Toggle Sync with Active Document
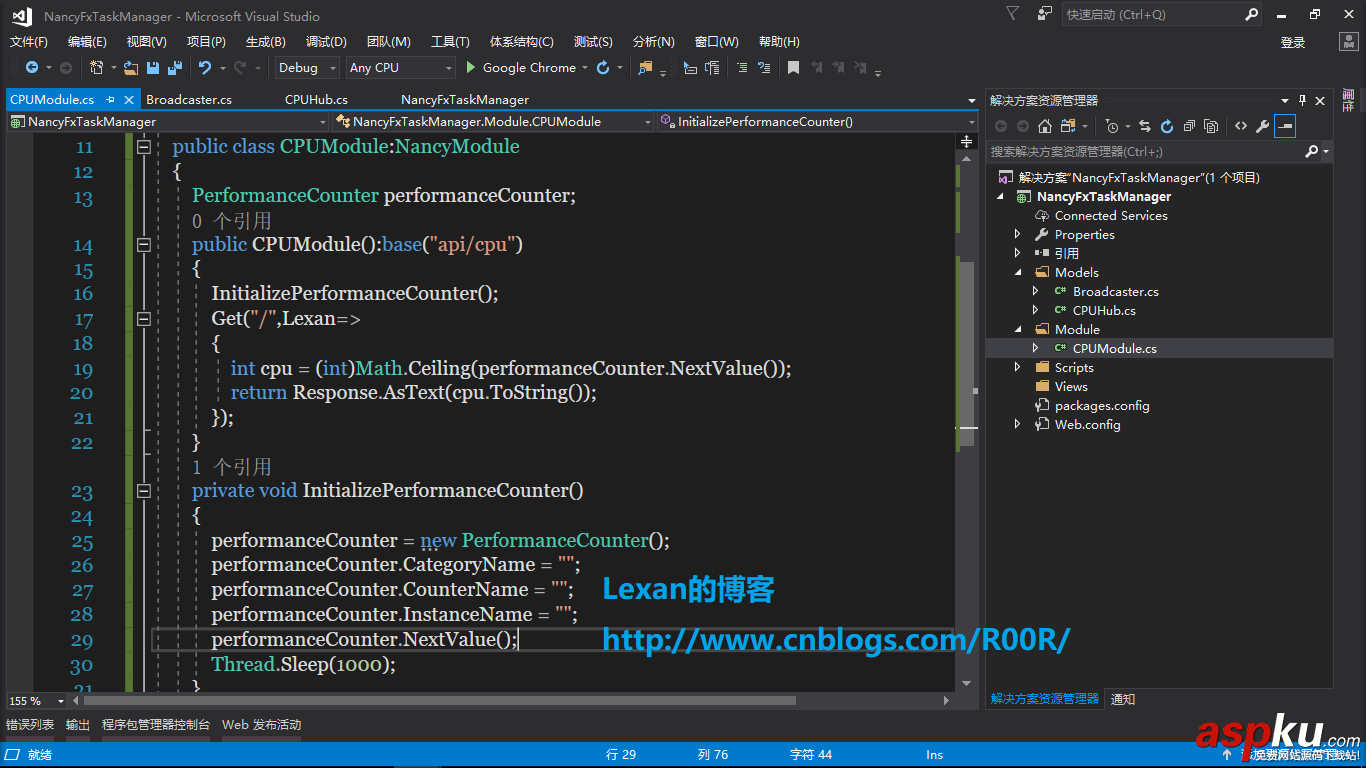This screenshot has height=768, width=1366. coord(1145,126)
